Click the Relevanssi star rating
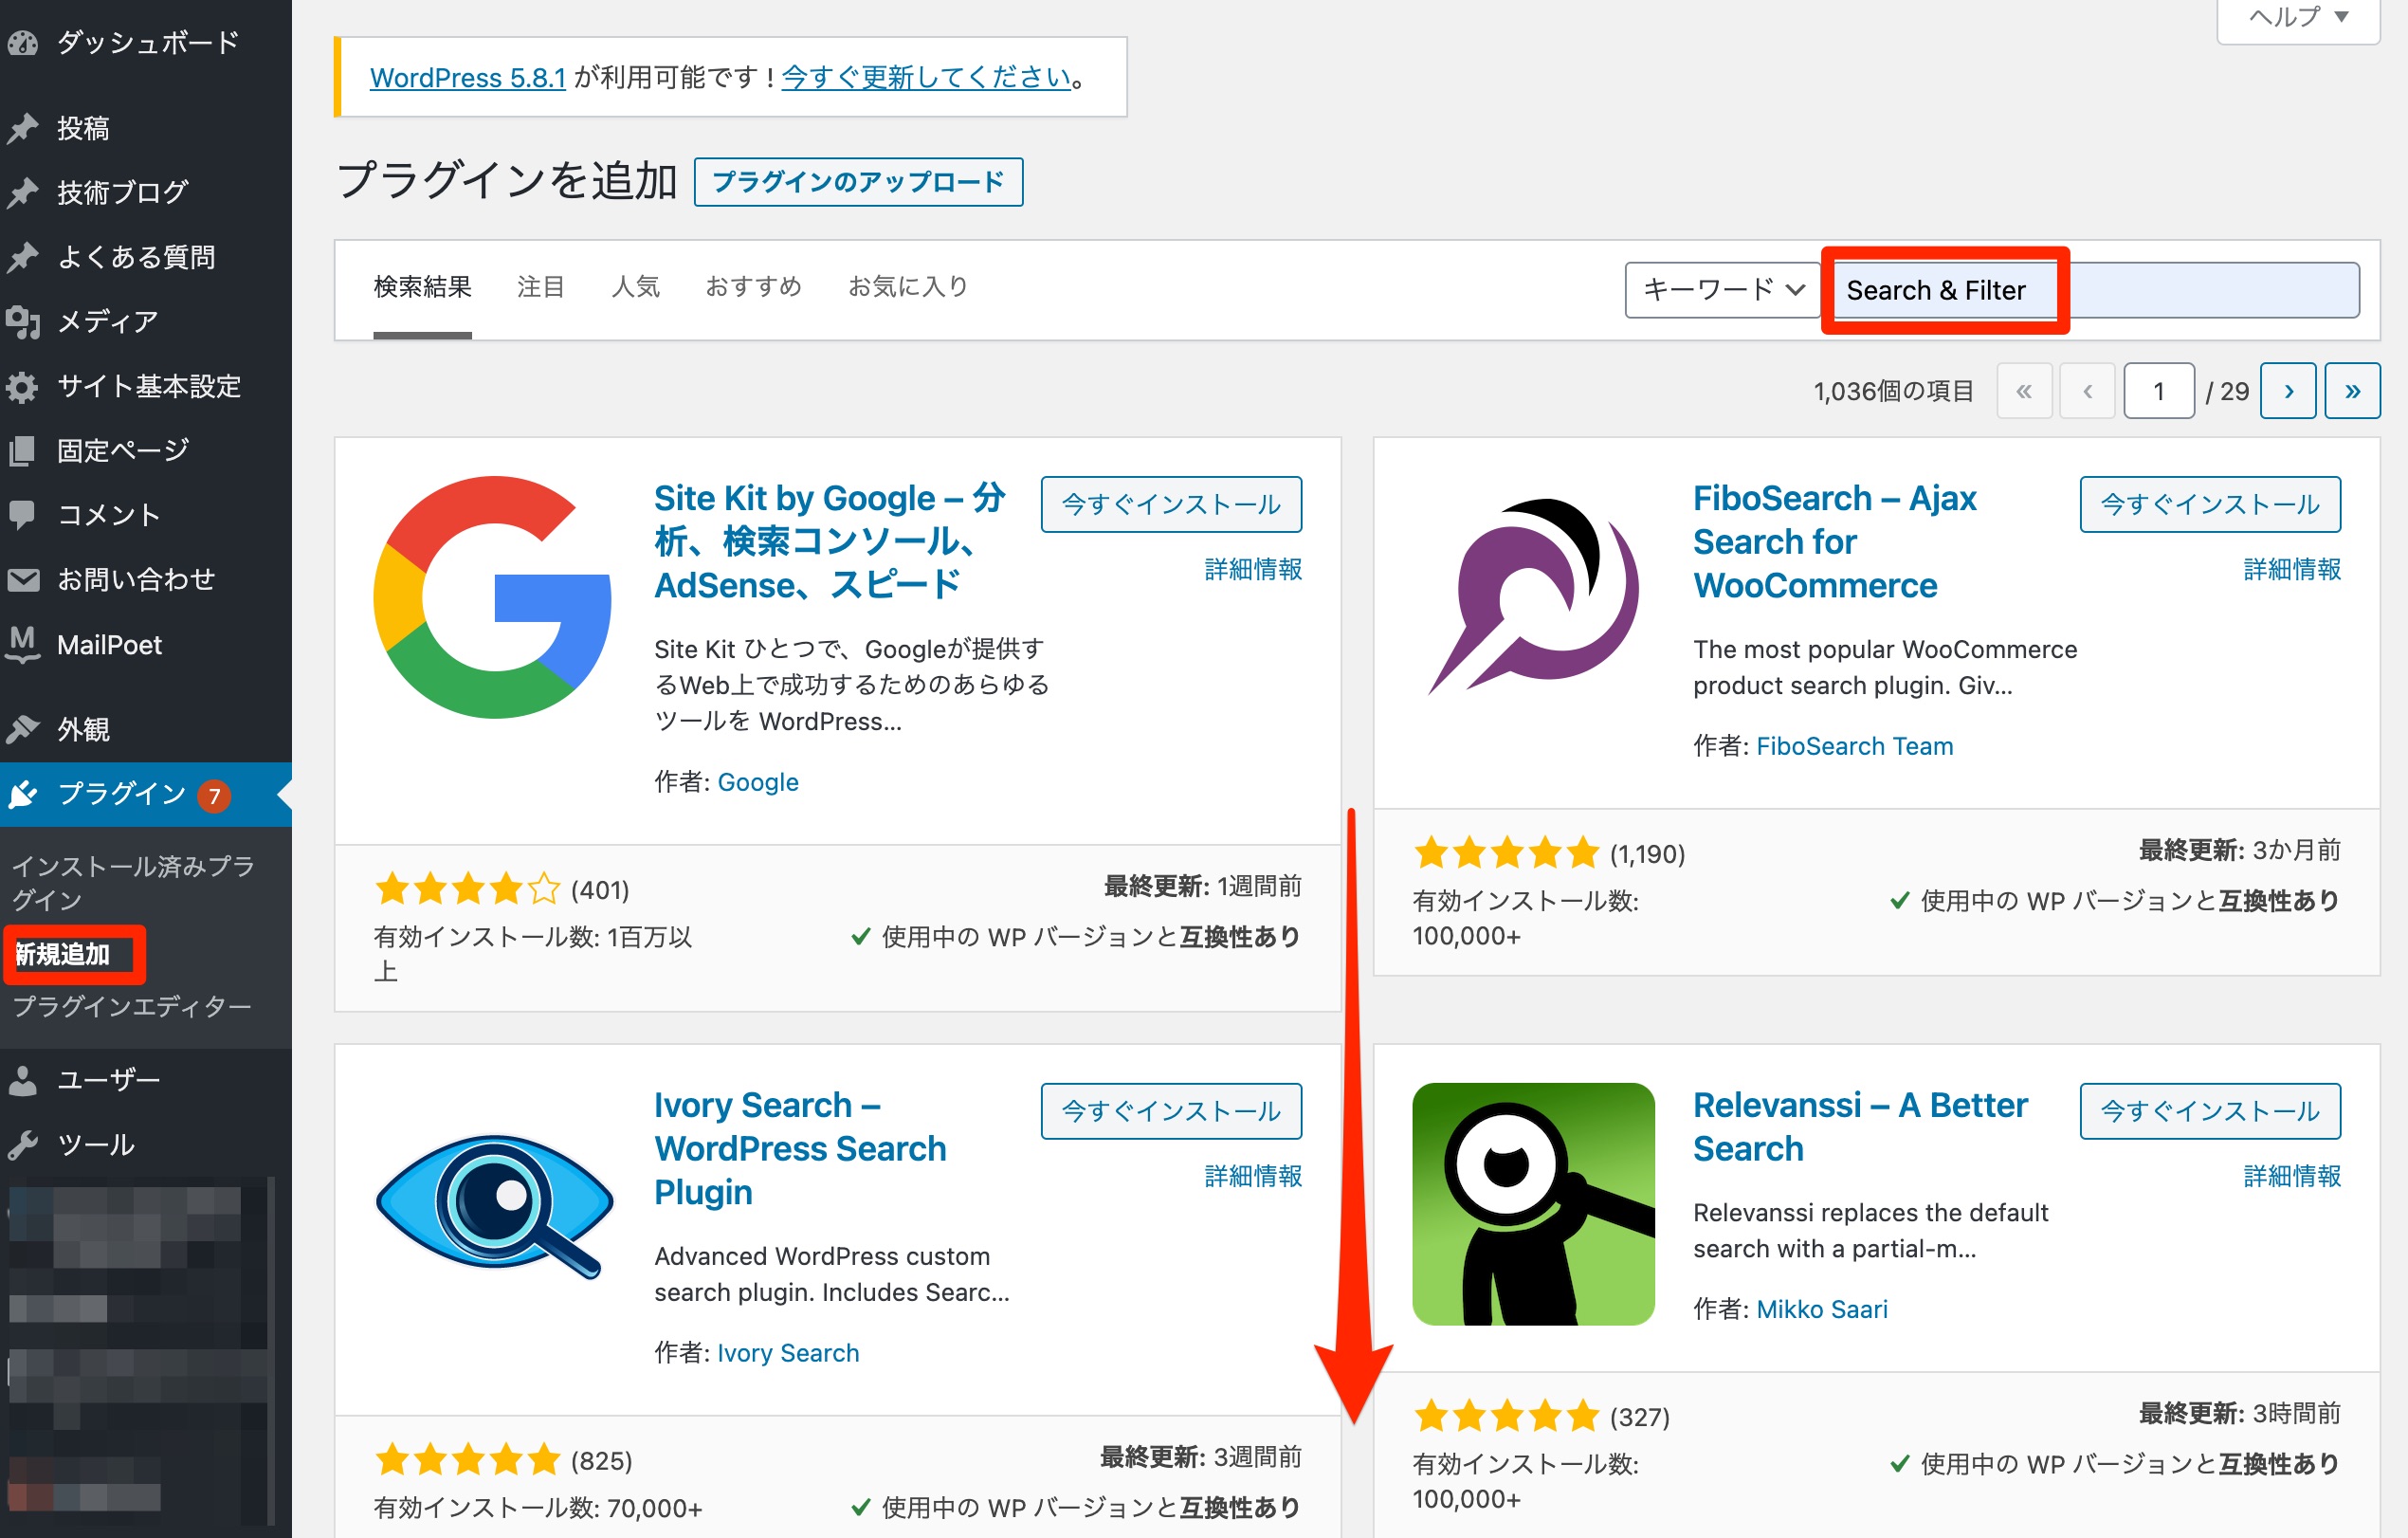This screenshot has height=1538, width=2408. click(x=1507, y=1416)
